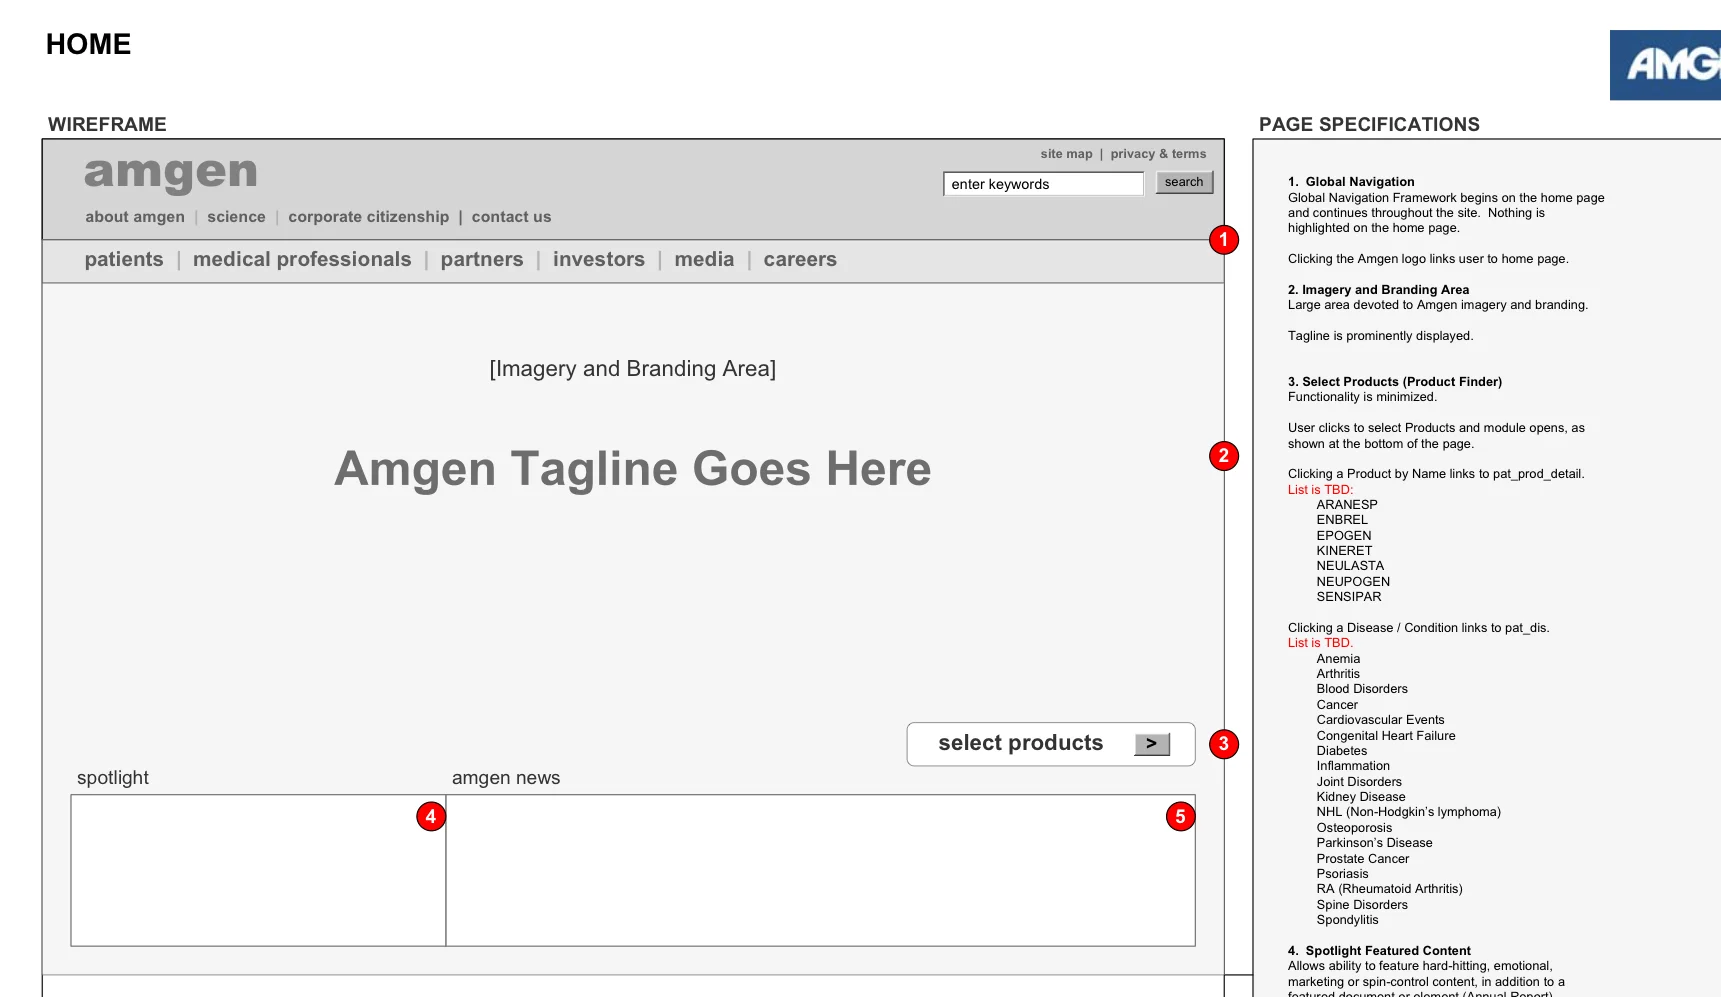This screenshot has width=1721, height=997.
Task: Click the HOME page title
Action: [x=88, y=44]
